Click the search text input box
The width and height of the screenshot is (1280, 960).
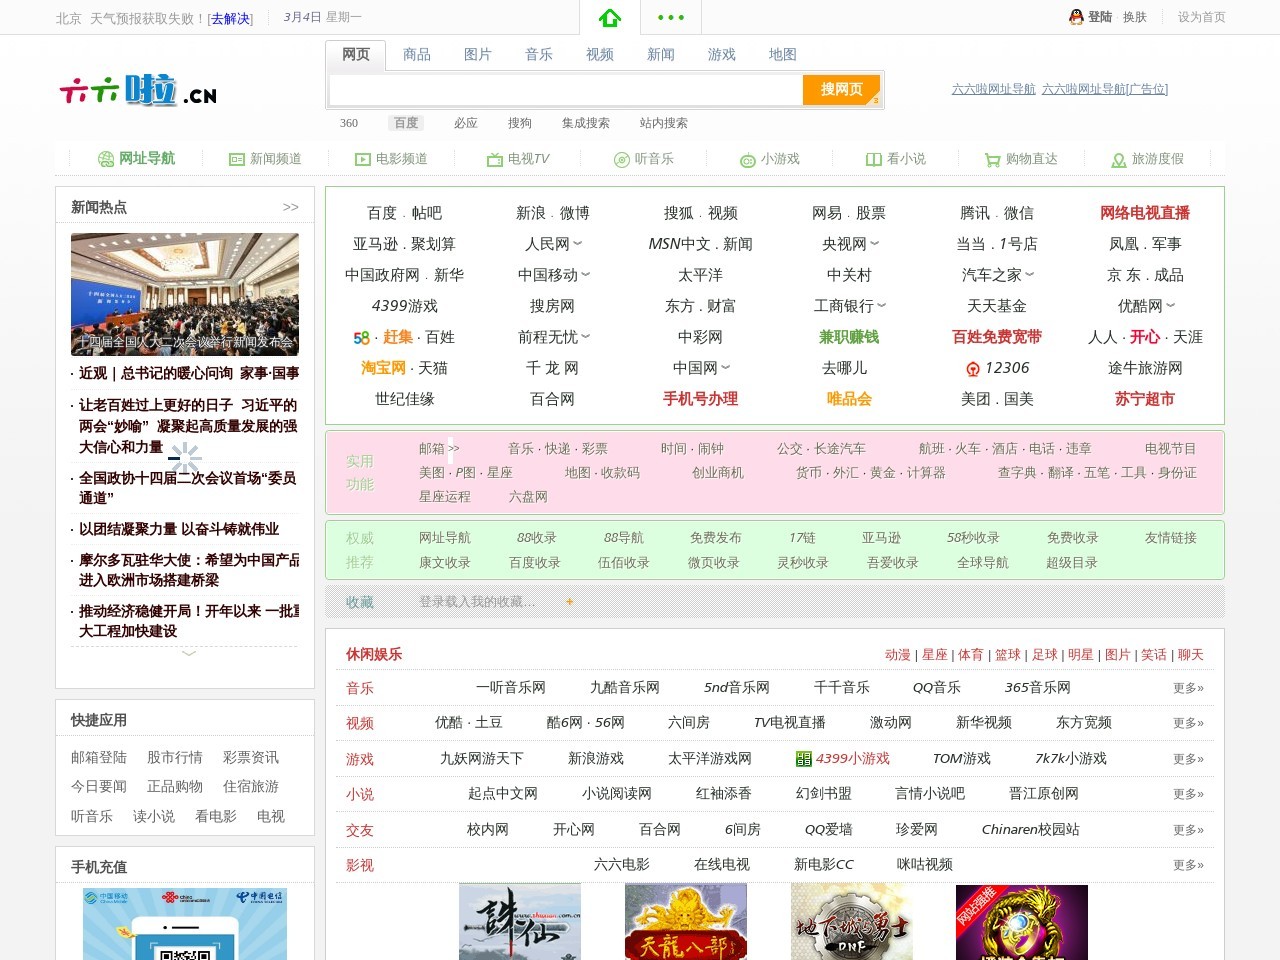pos(566,90)
